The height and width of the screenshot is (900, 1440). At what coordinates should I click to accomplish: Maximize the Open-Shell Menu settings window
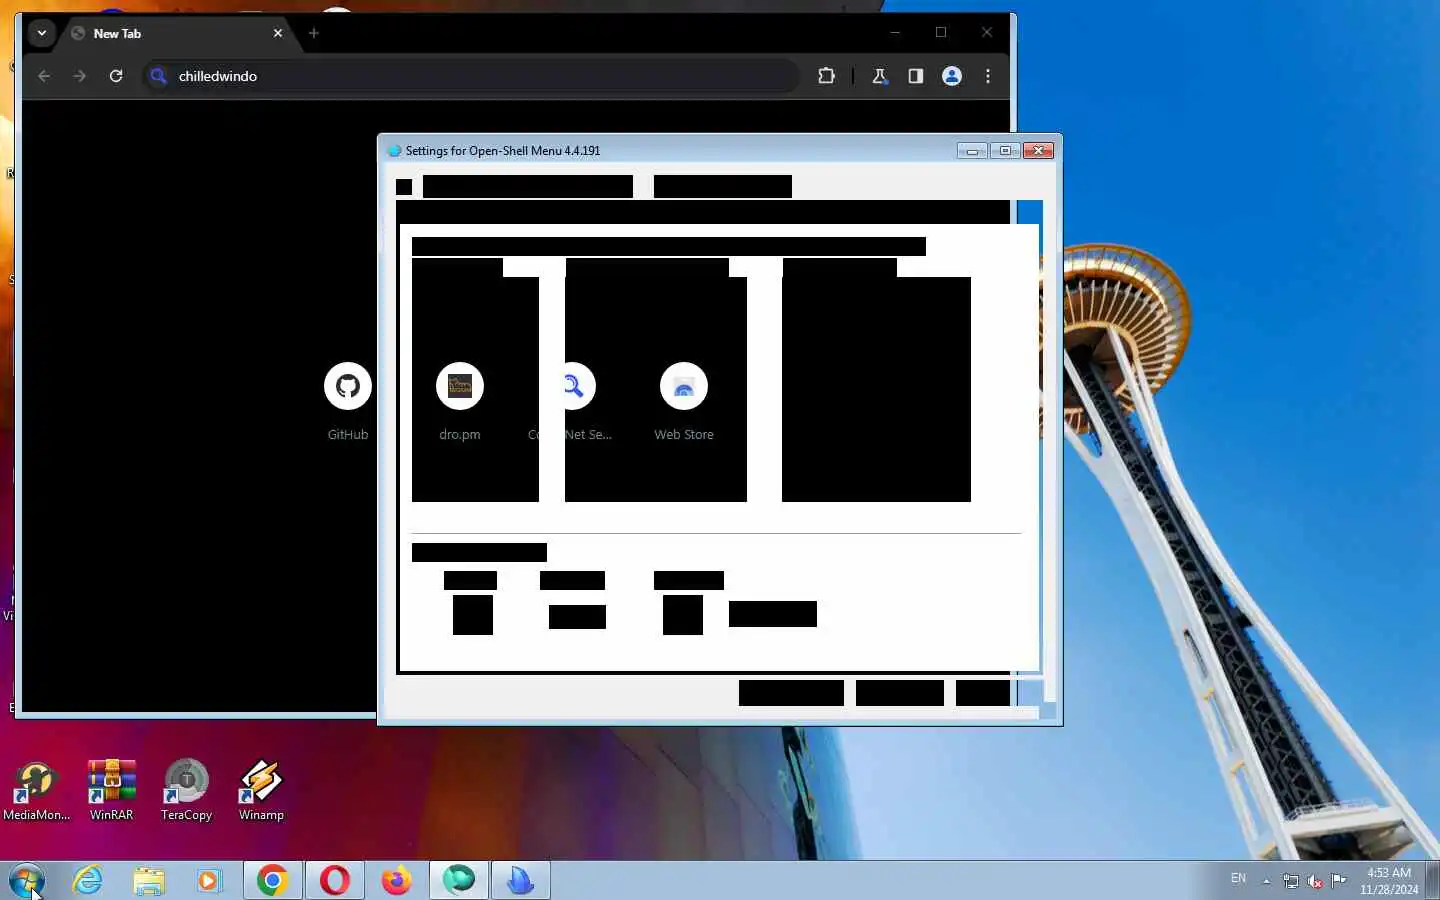[1005, 151]
